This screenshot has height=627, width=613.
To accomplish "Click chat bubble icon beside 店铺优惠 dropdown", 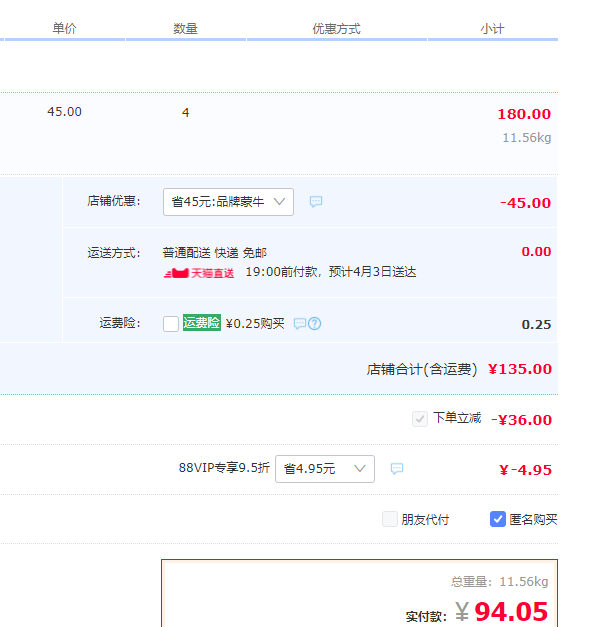I will click(316, 202).
